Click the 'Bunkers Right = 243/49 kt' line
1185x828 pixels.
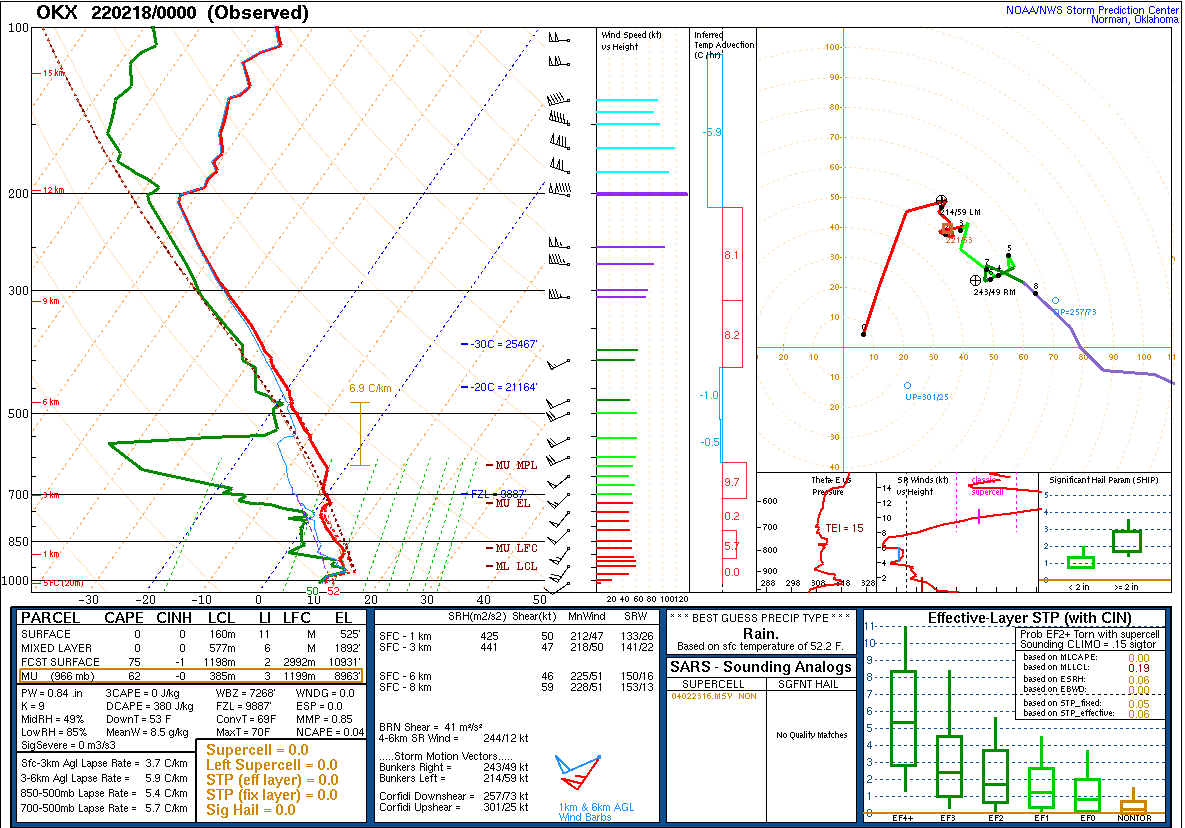[x=453, y=768]
